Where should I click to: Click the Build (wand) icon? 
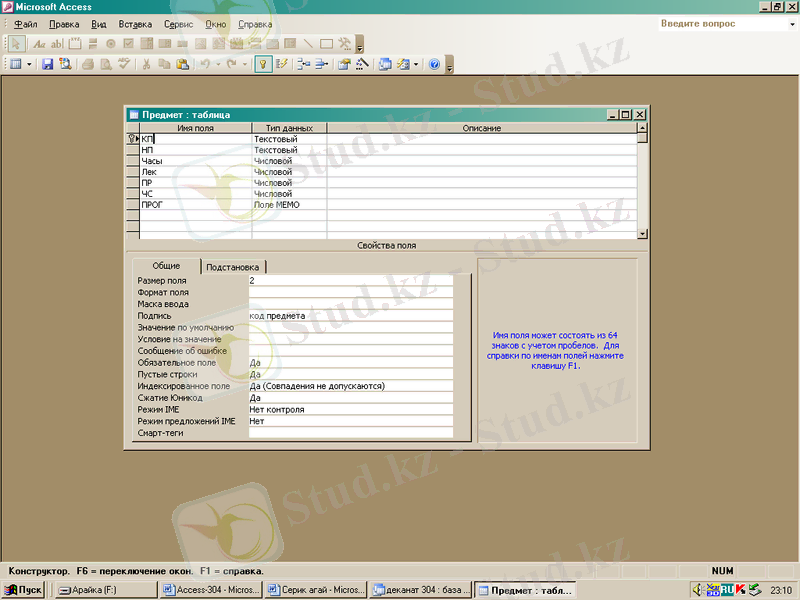(x=362, y=64)
